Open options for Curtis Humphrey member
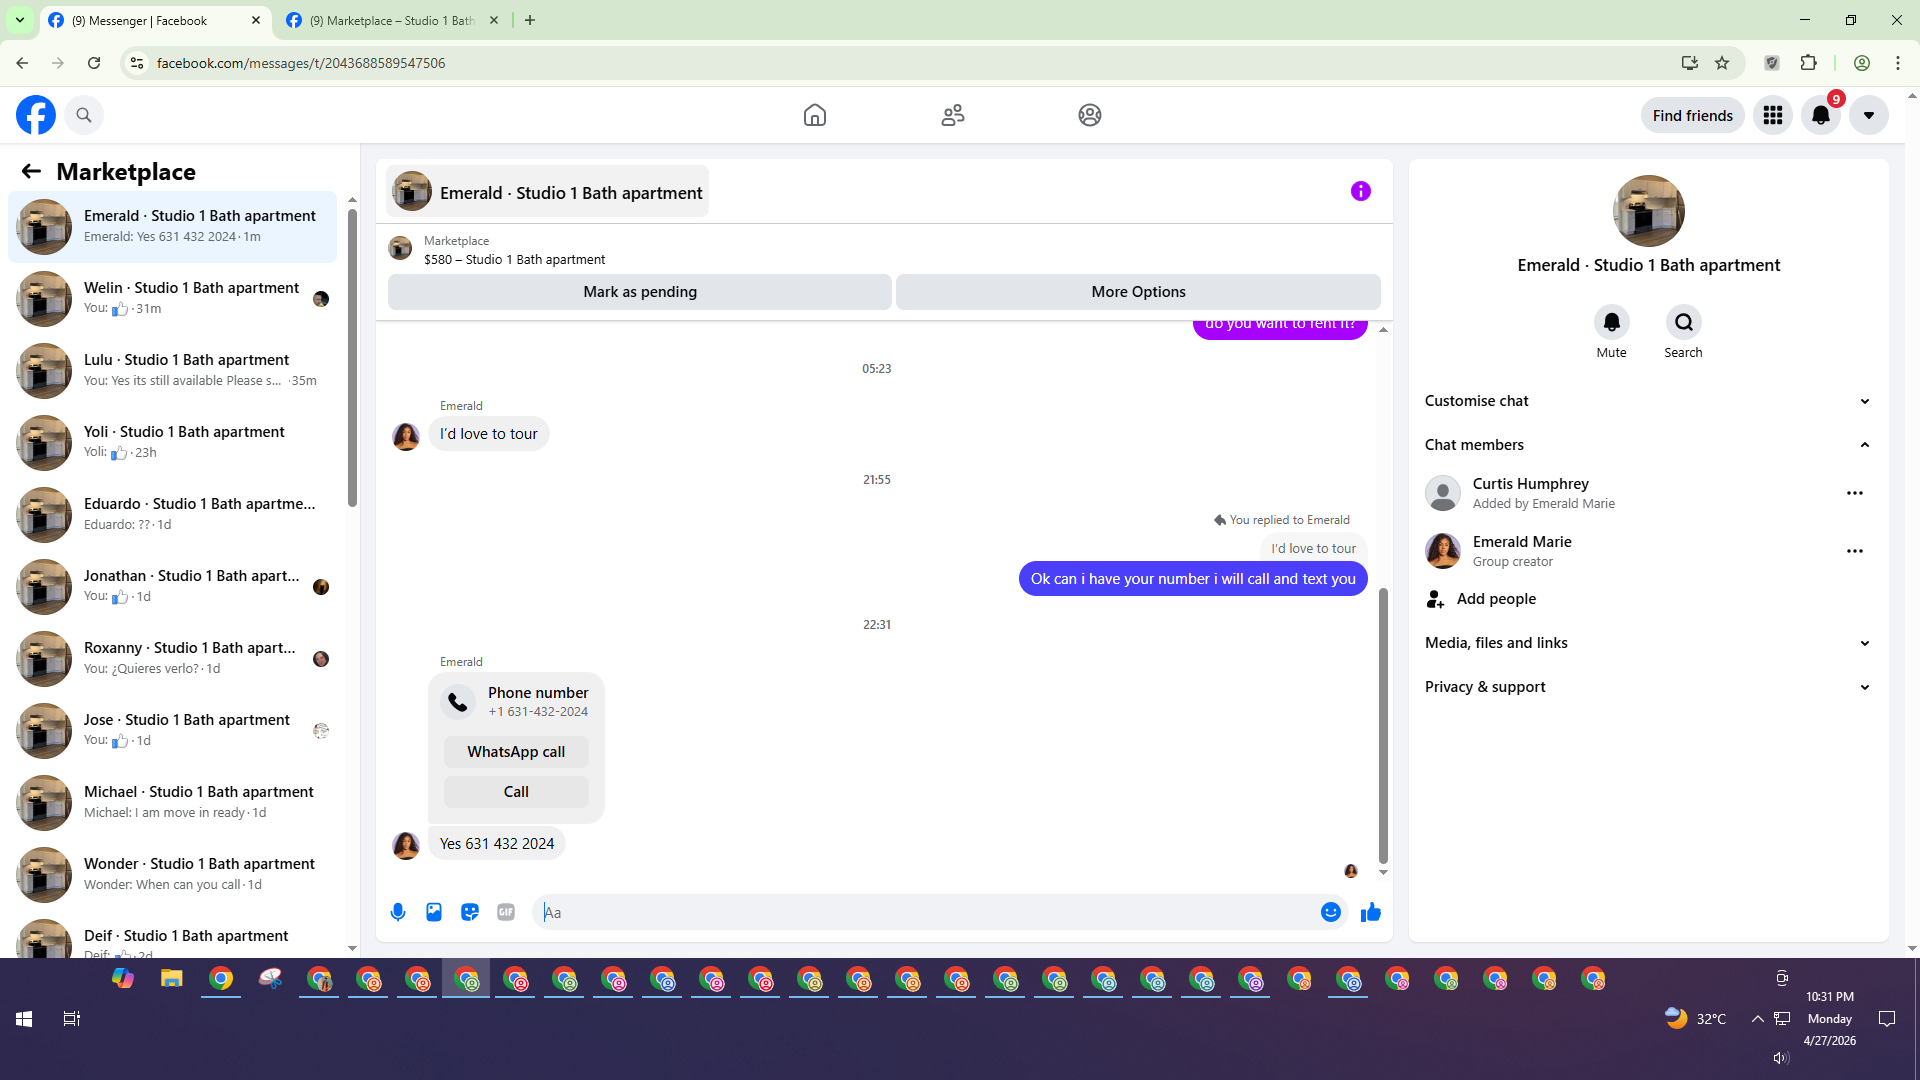 click(x=1855, y=493)
